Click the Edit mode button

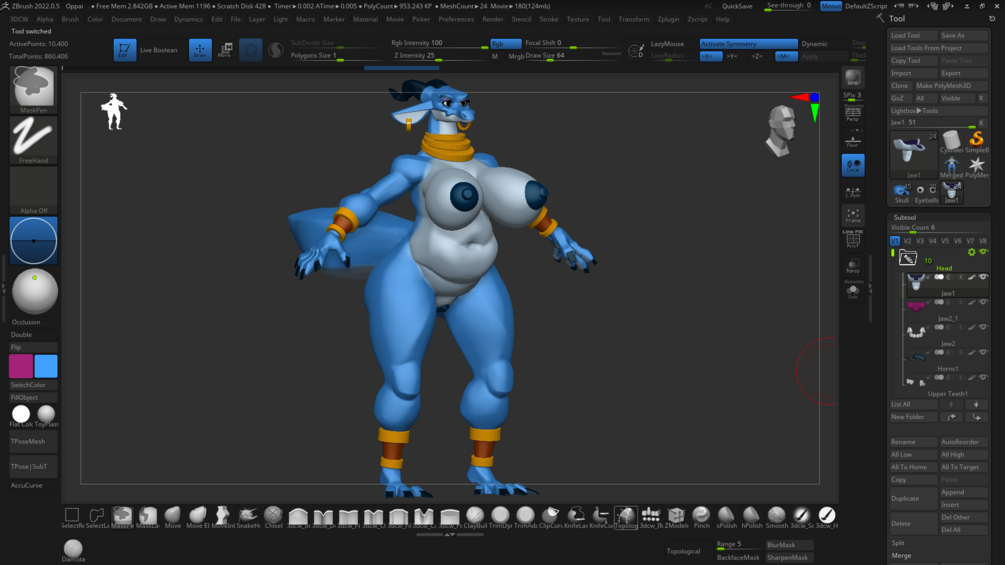(x=124, y=50)
